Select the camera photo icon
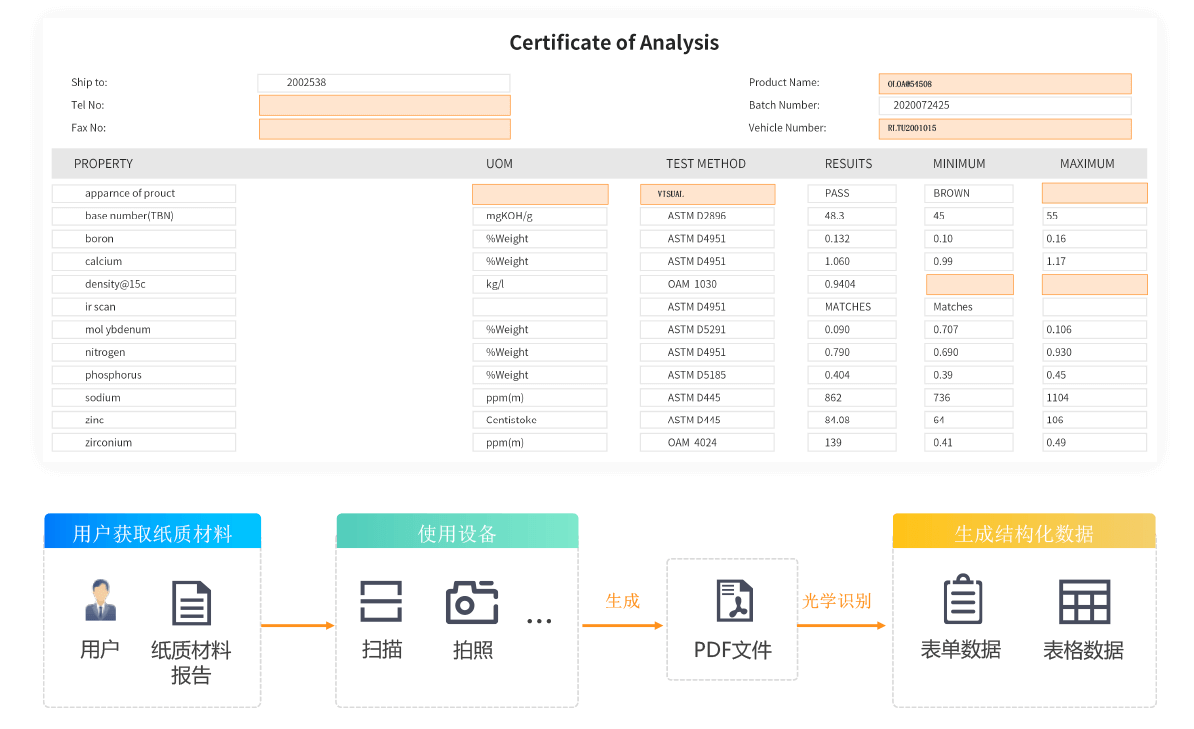Screen dimensions: 1194x729 (472, 602)
